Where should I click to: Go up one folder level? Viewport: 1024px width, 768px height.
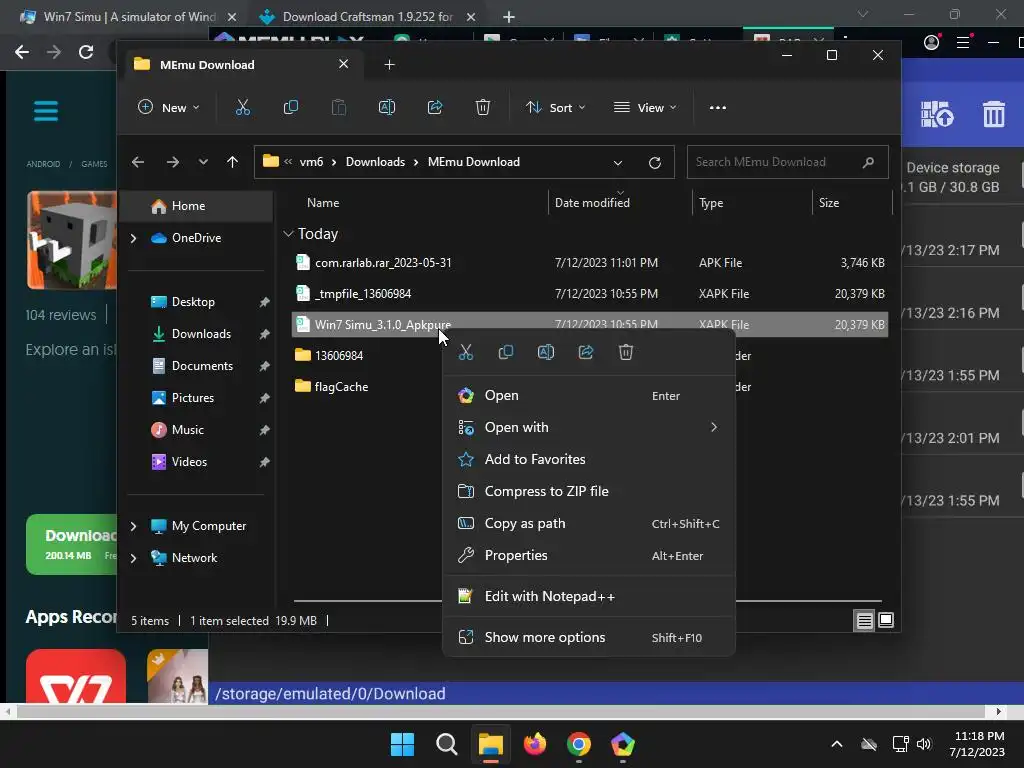coord(232,162)
